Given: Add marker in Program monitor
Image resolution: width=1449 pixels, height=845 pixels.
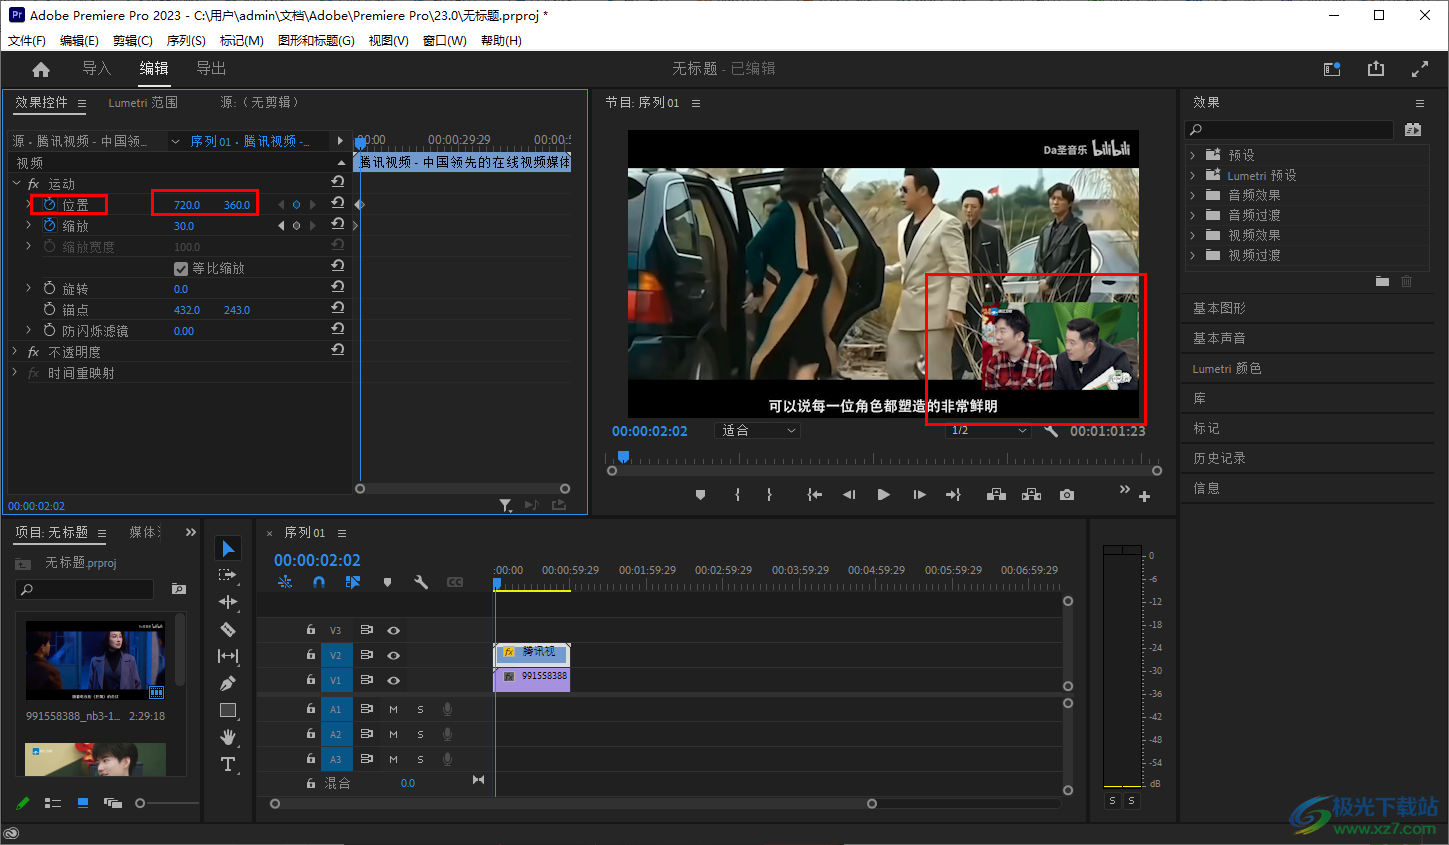Looking at the screenshot, I should click(701, 494).
